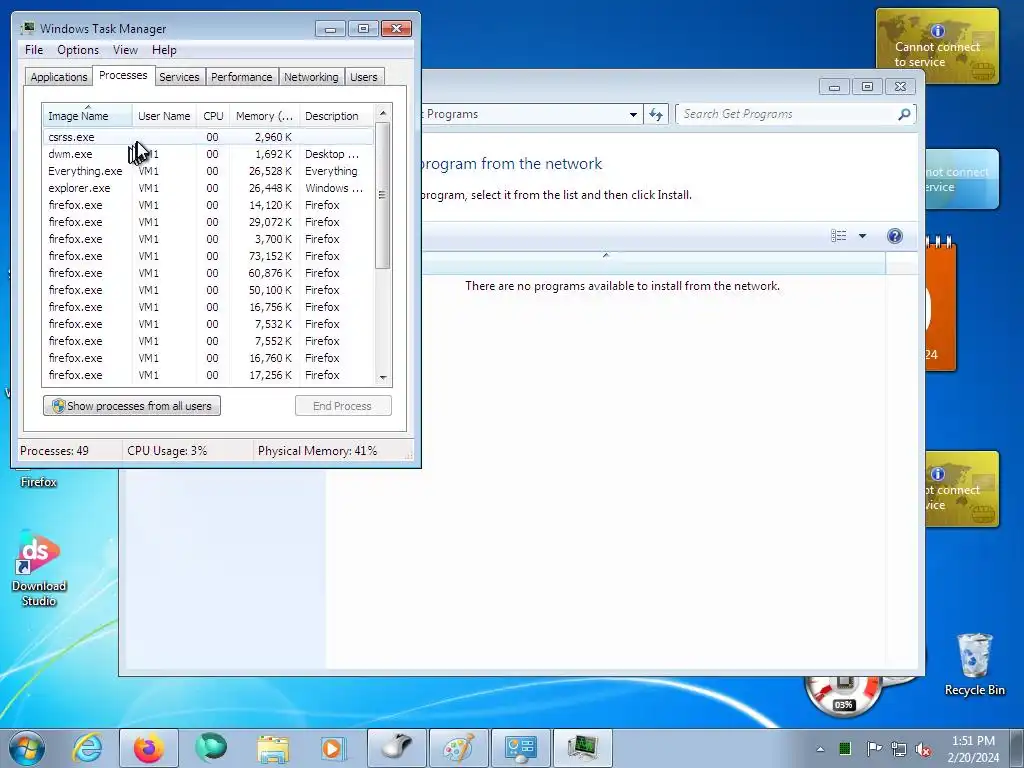
Task: Expand the address bar dropdown in Get Programs
Action: coord(633,114)
